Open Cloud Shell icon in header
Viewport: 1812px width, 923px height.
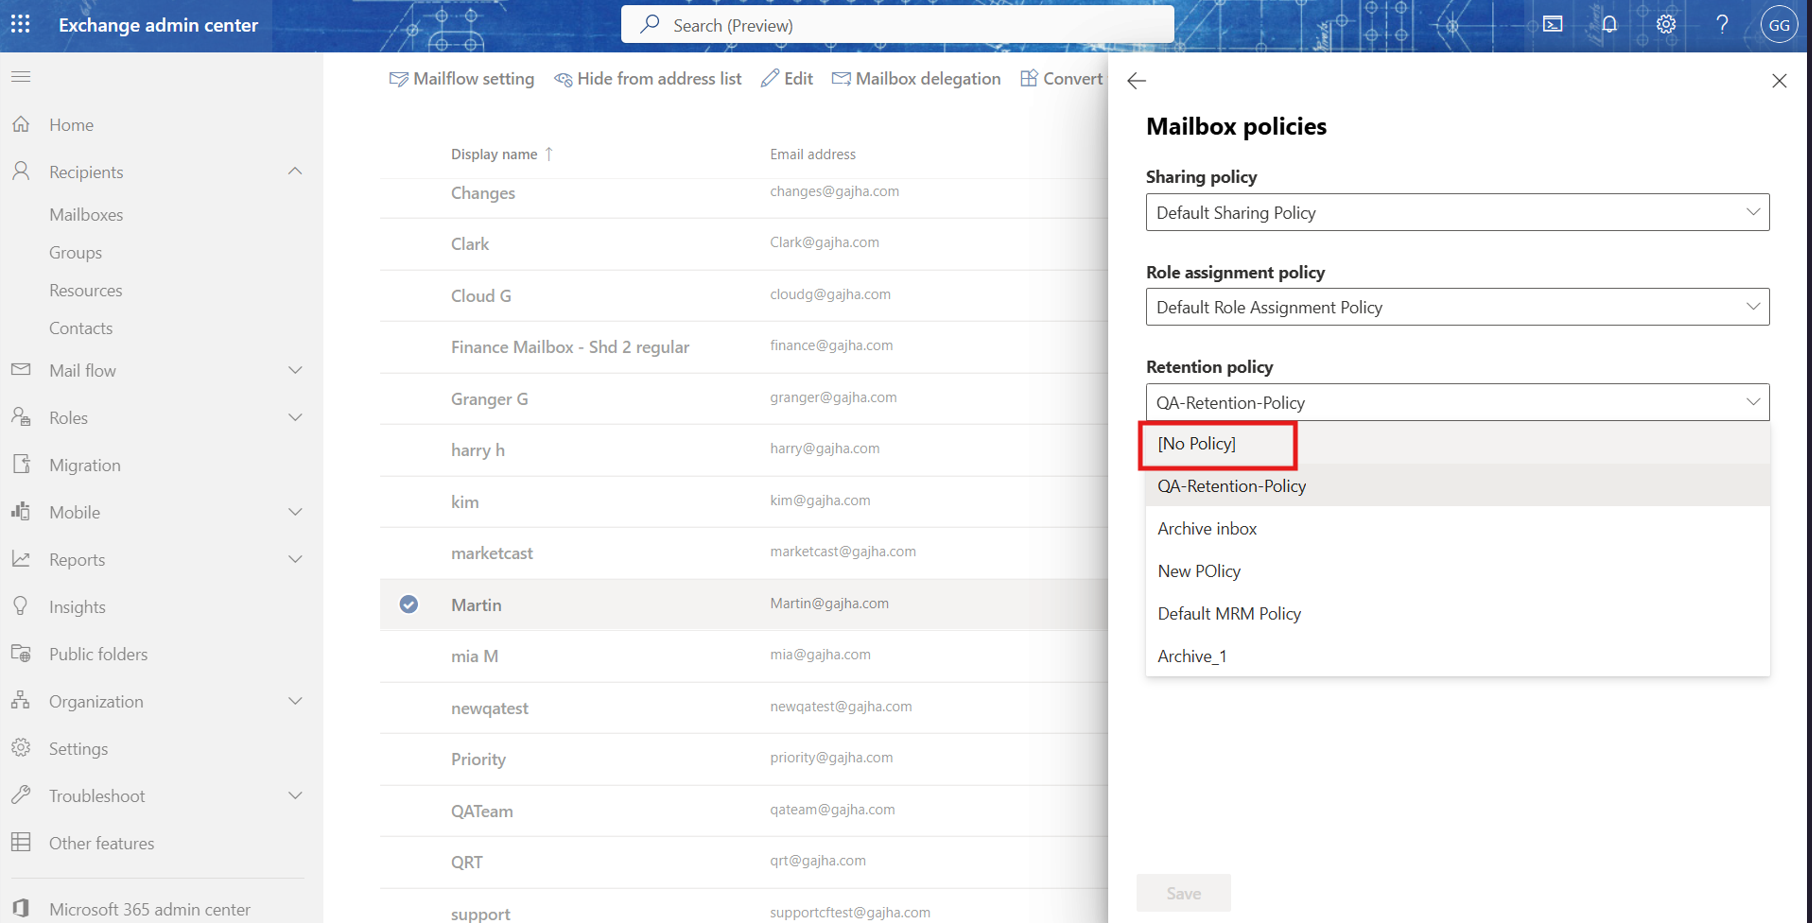1553,24
